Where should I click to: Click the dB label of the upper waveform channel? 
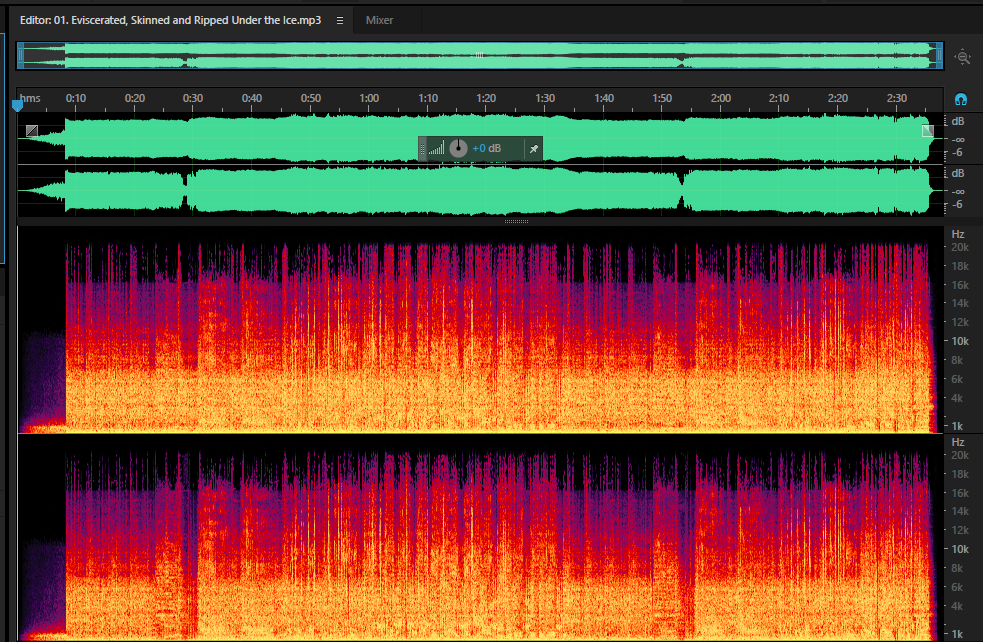point(958,122)
